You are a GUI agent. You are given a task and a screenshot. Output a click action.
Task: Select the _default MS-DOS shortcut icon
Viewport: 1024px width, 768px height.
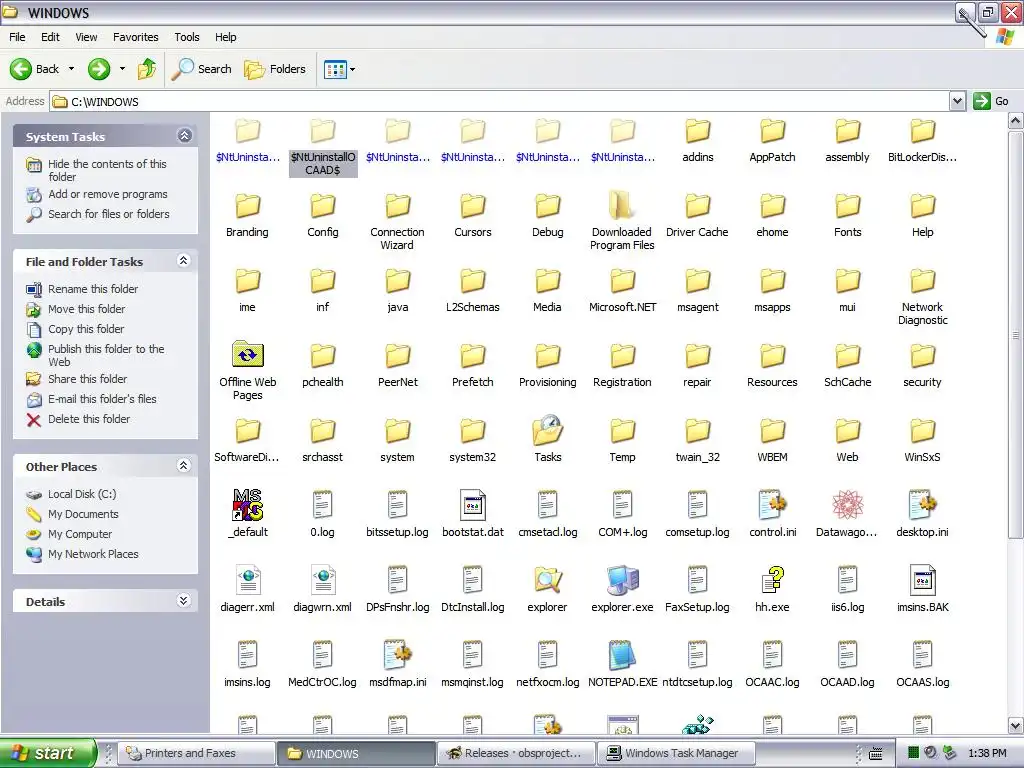(248, 504)
